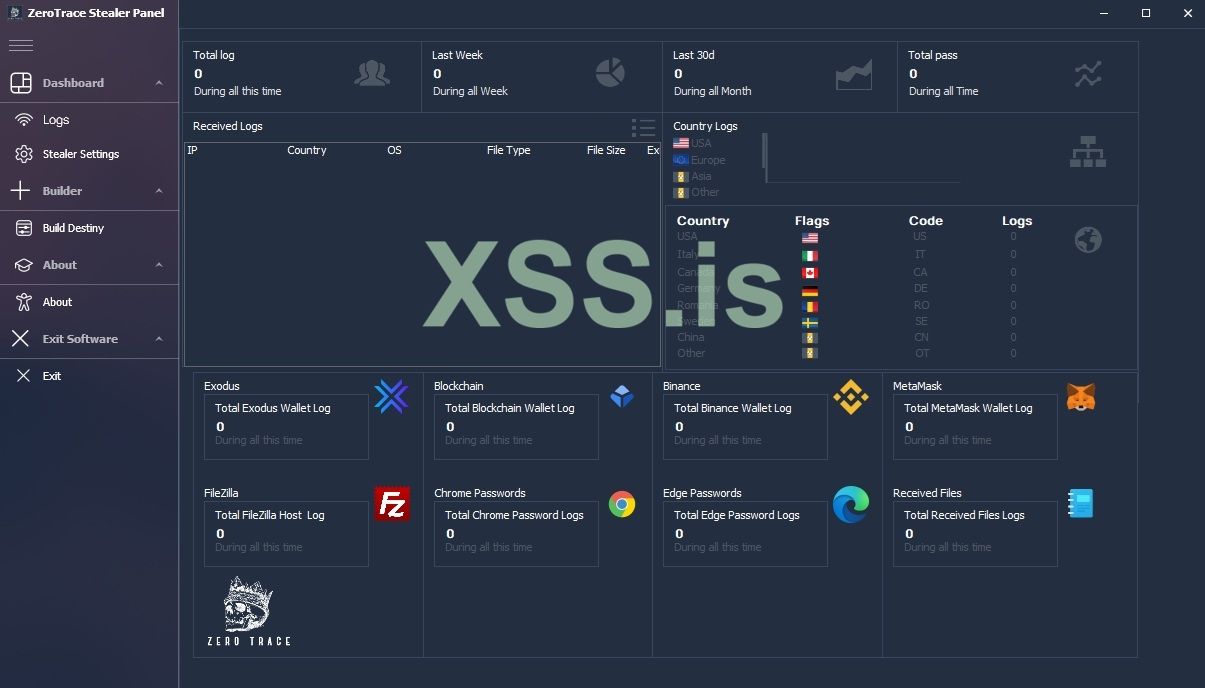Click the Sweden flag in the Flags column
The image size is (1205, 688).
coord(810,323)
